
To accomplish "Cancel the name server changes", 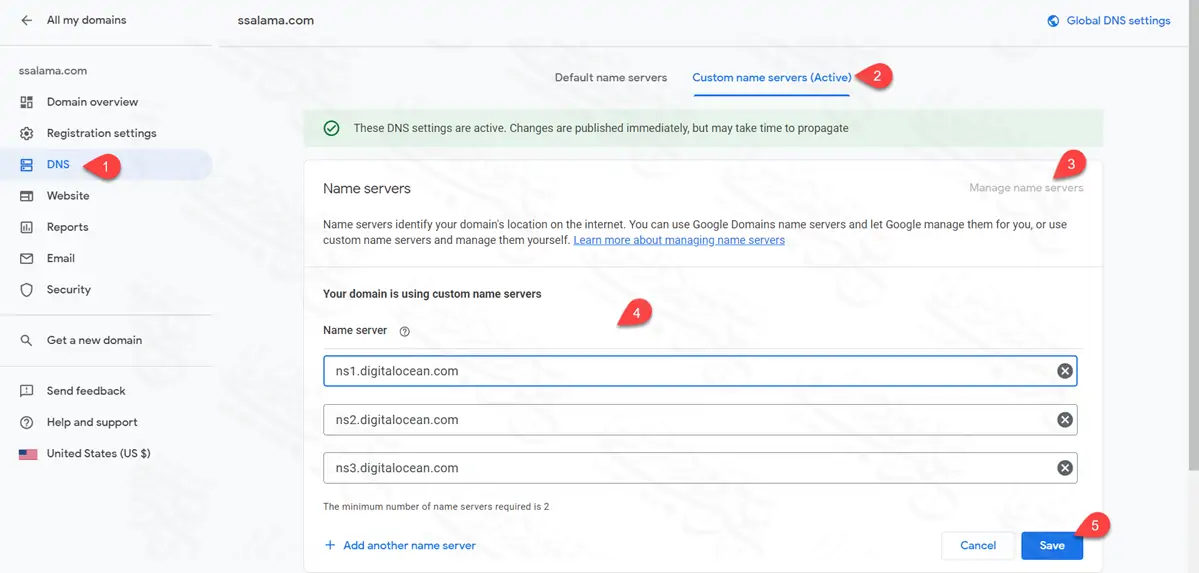I will pos(977,545).
